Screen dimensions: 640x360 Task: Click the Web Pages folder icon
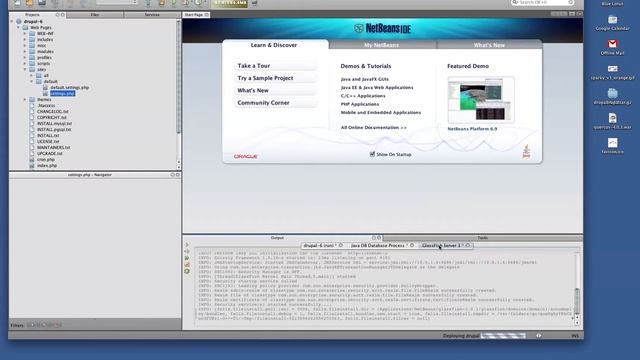click(25, 27)
